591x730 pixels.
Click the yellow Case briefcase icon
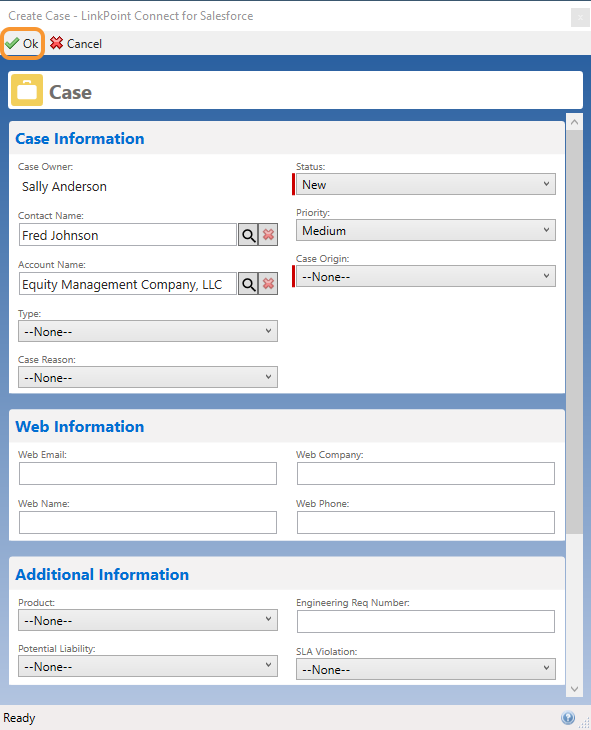click(27, 90)
